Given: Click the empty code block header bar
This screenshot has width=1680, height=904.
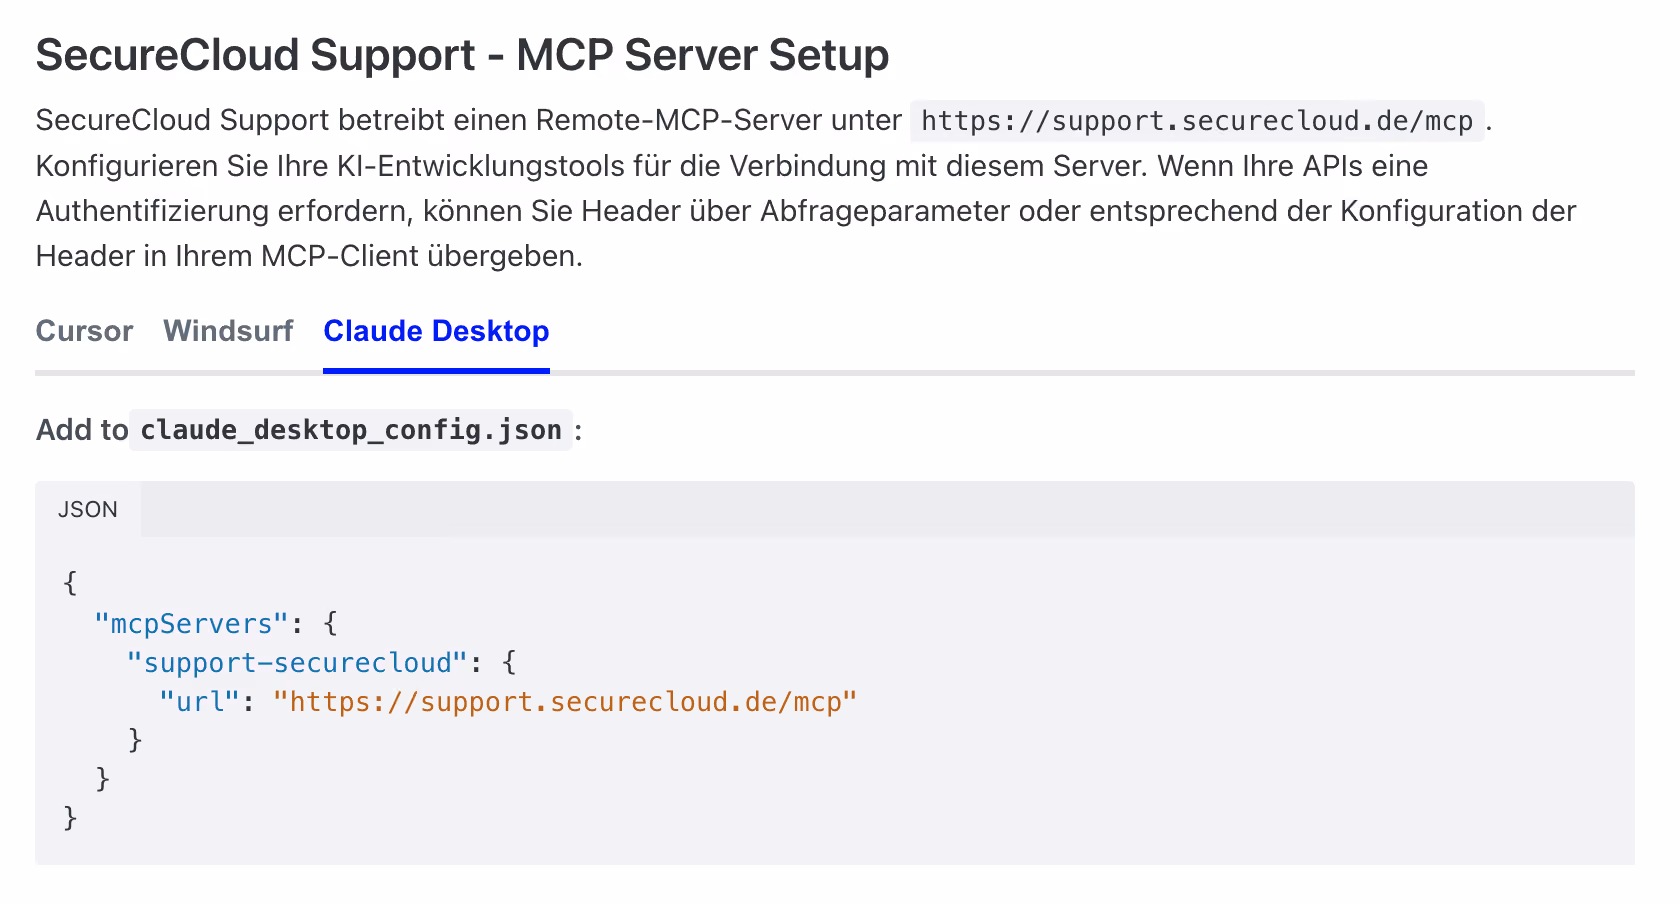Looking at the screenshot, I should pyautogui.click(x=888, y=509).
